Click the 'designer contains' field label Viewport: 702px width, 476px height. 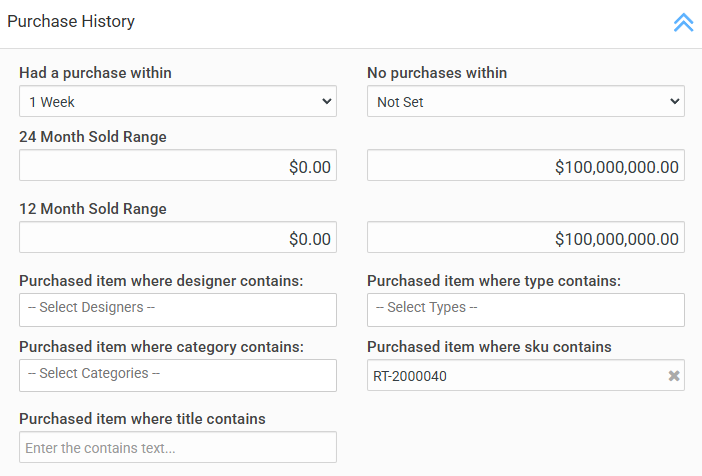pyautogui.click(x=161, y=281)
